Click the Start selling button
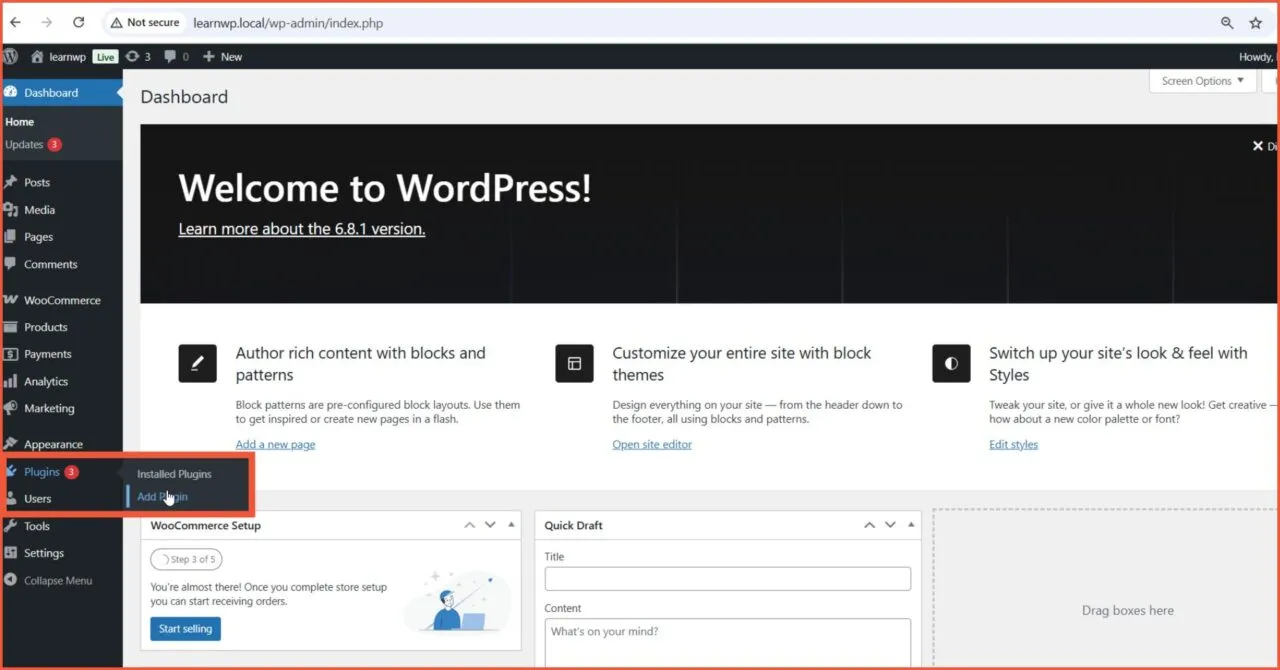This screenshot has height=670, width=1280. click(185, 628)
